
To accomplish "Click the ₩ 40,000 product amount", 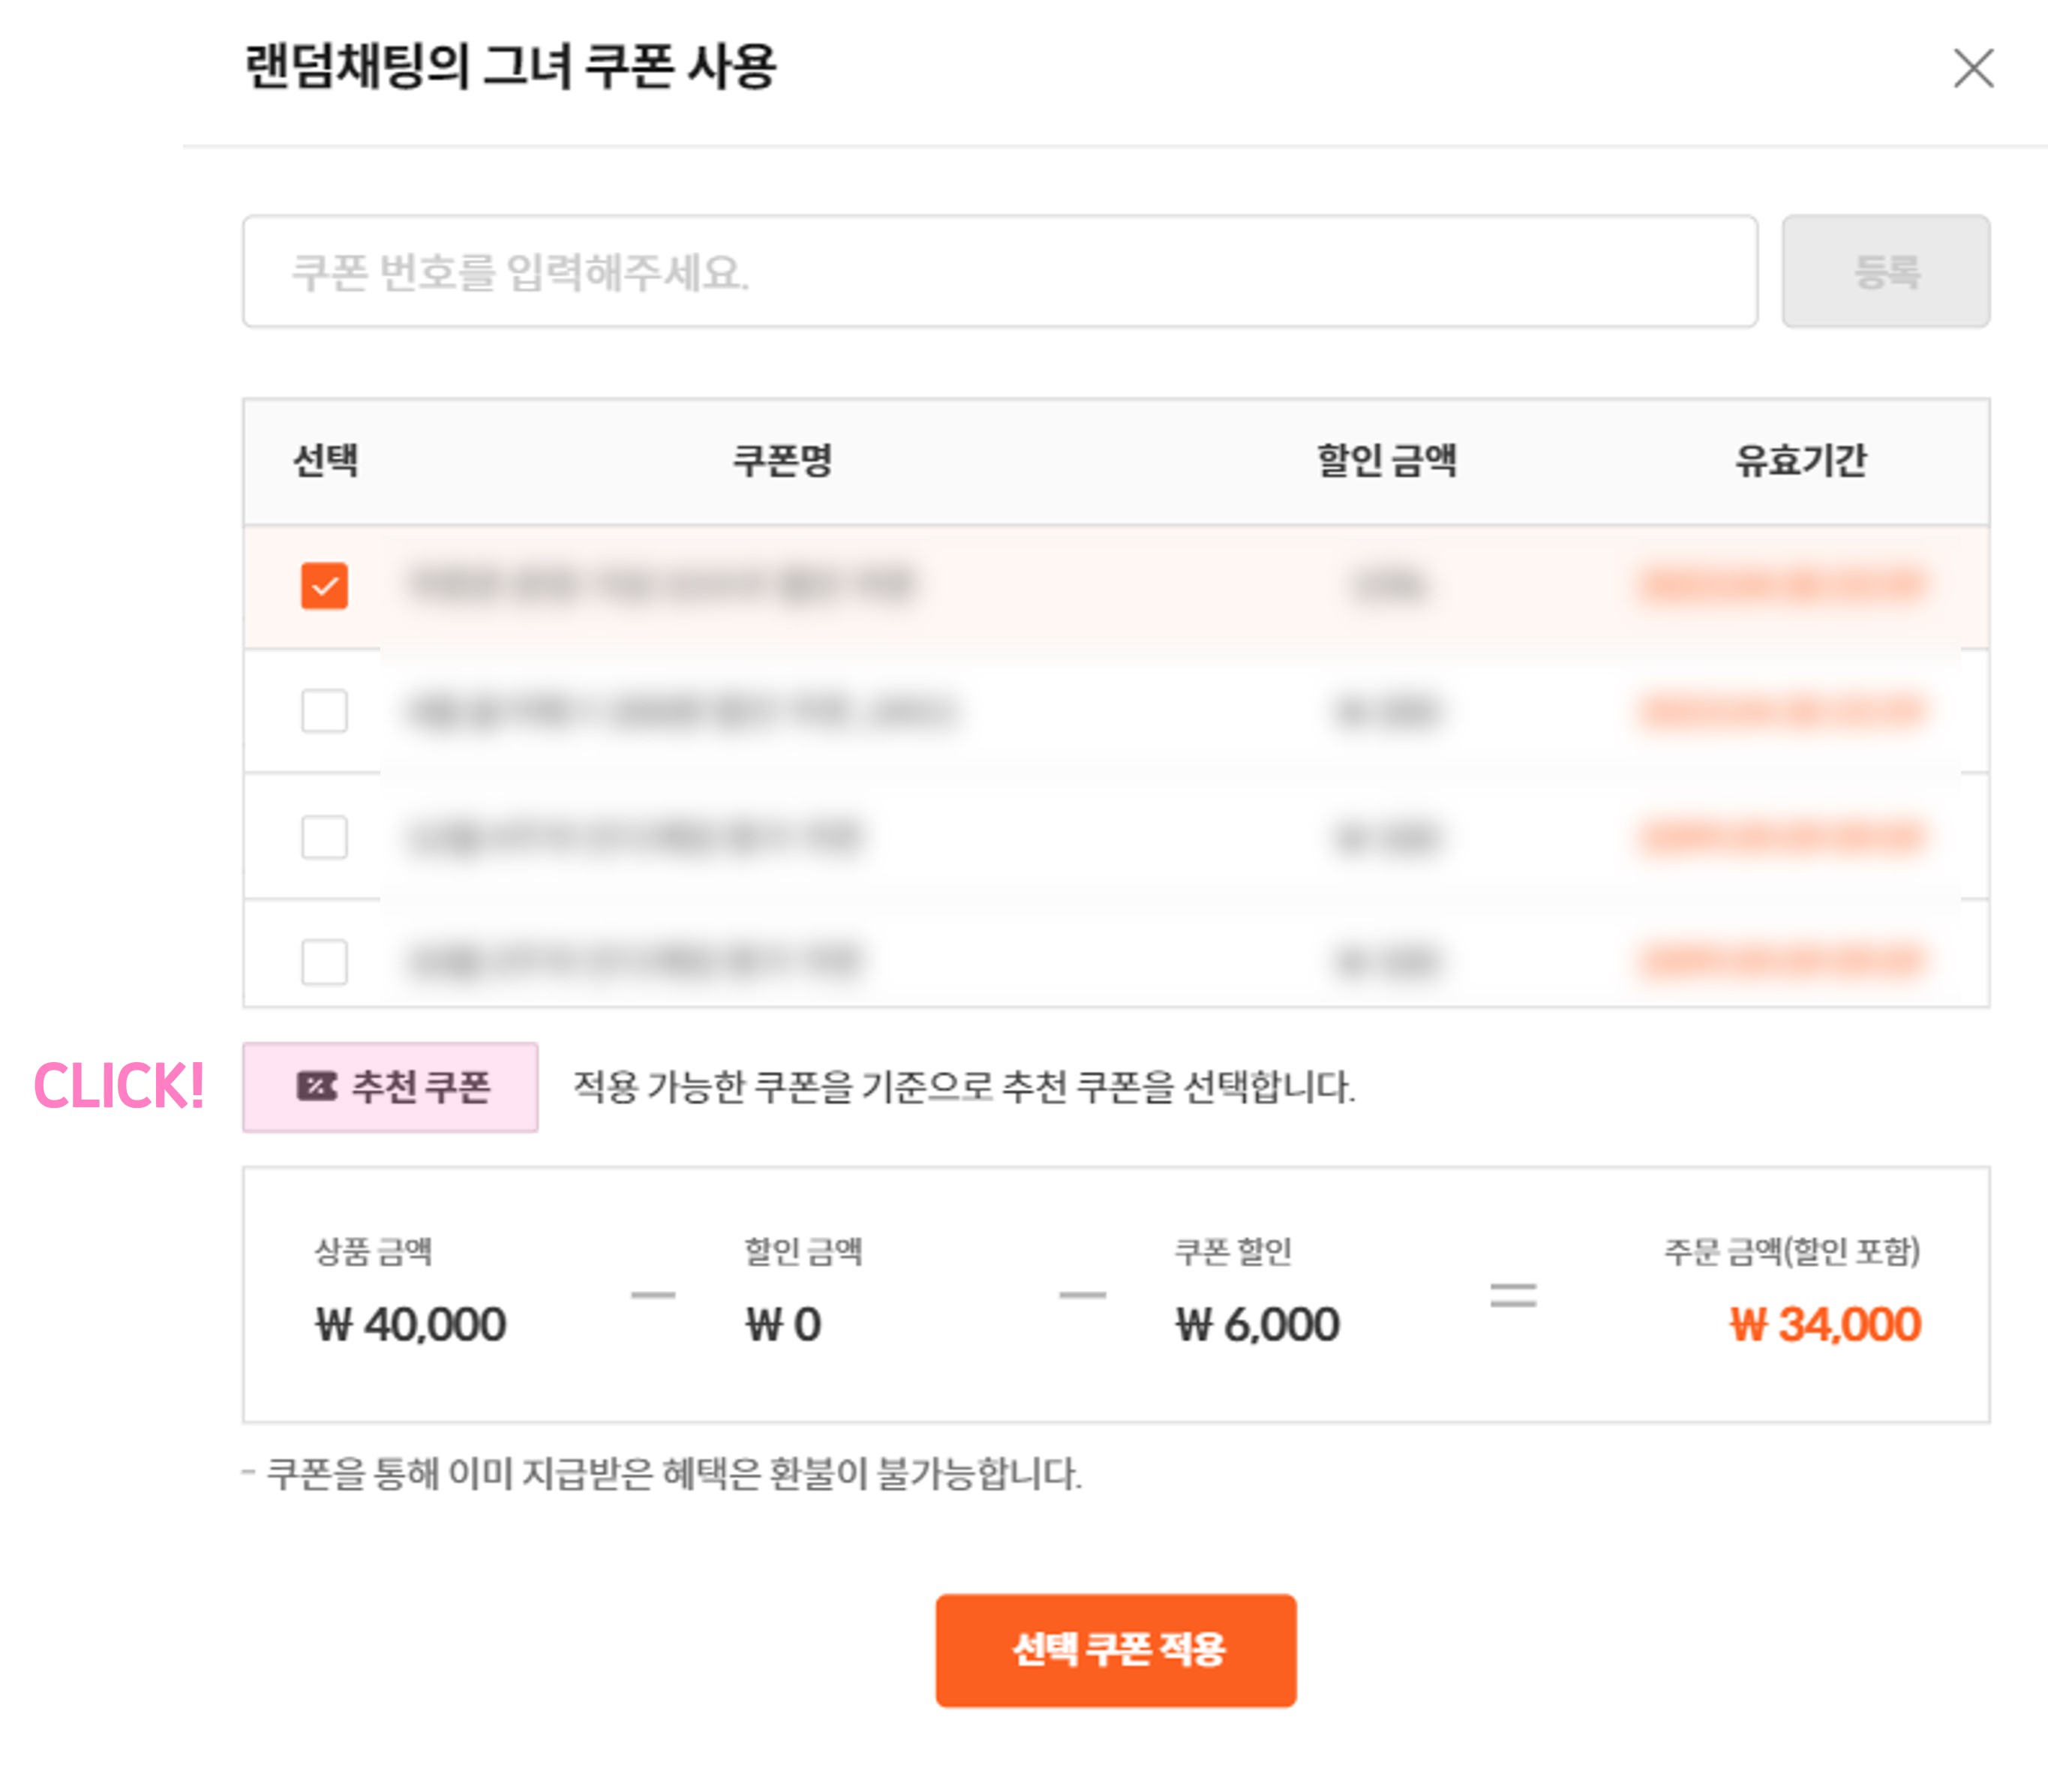I will pos(411,1325).
